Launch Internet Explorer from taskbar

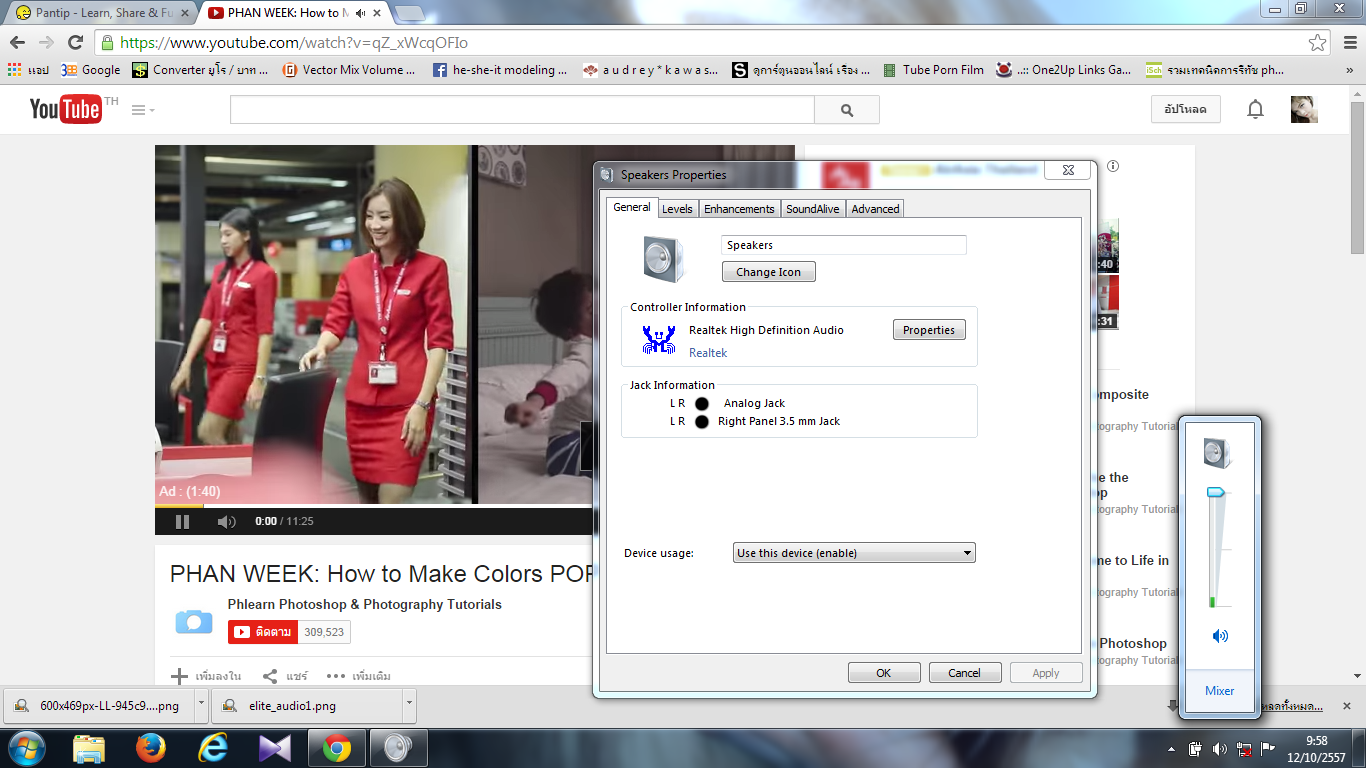[213, 748]
